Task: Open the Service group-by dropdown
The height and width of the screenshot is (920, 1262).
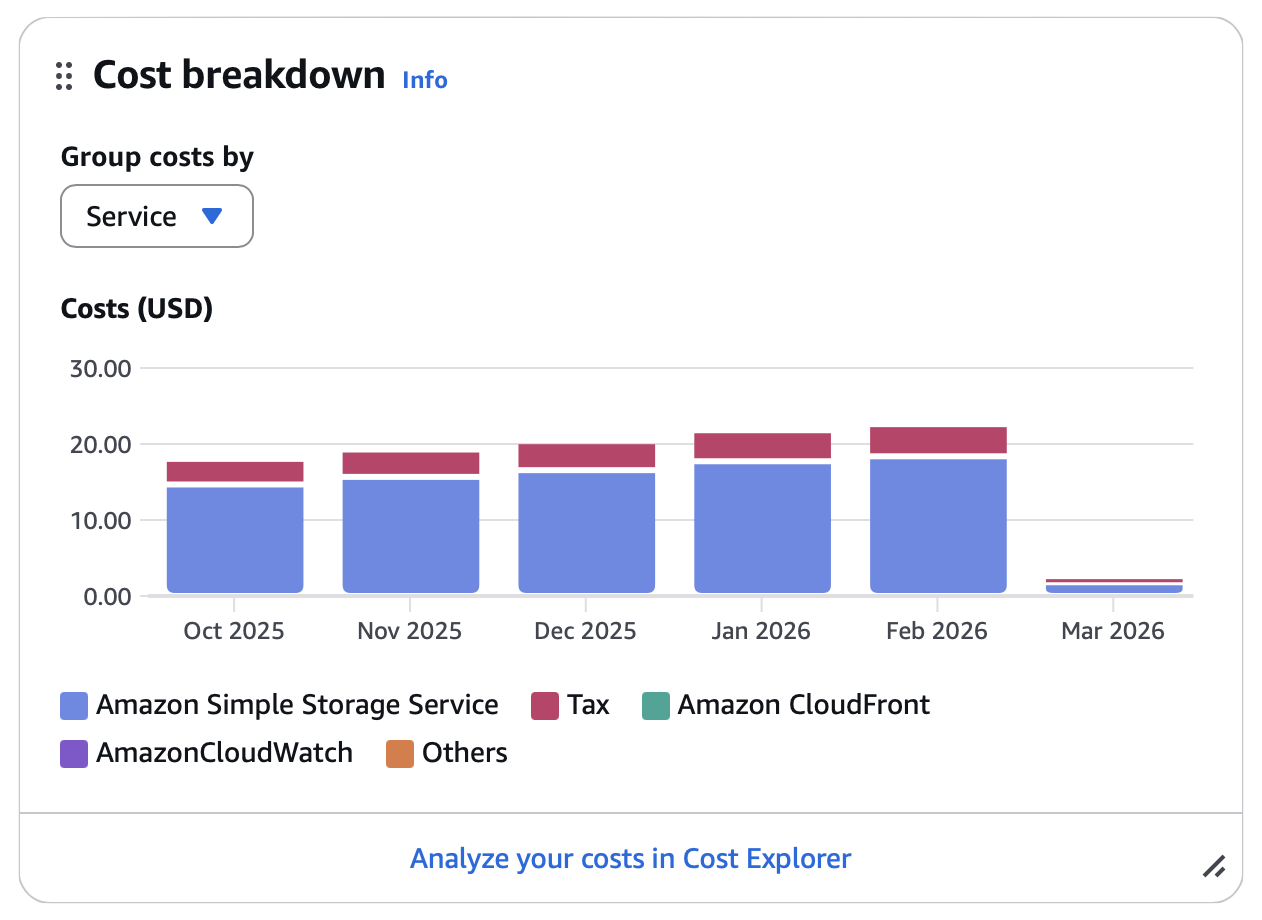Action: tap(157, 216)
